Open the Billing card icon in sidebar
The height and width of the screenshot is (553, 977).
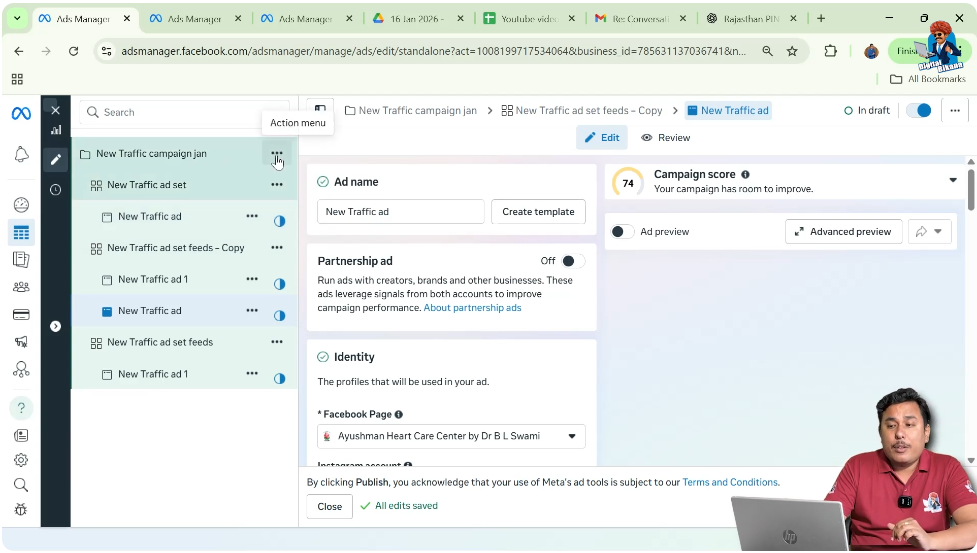point(21,315)
